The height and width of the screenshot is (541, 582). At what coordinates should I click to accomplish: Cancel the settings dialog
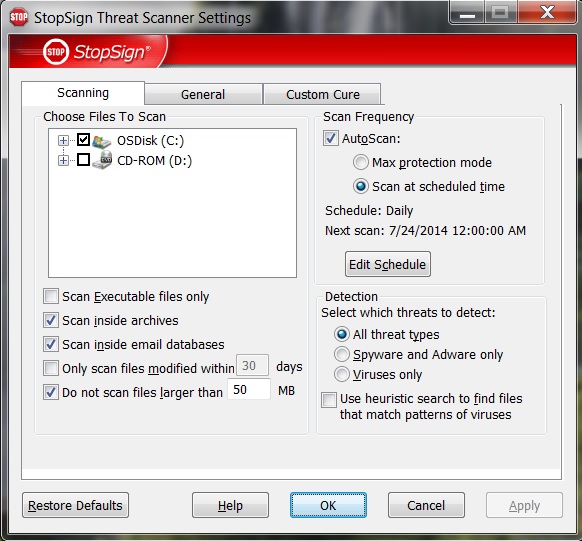(x=426, y=505)
